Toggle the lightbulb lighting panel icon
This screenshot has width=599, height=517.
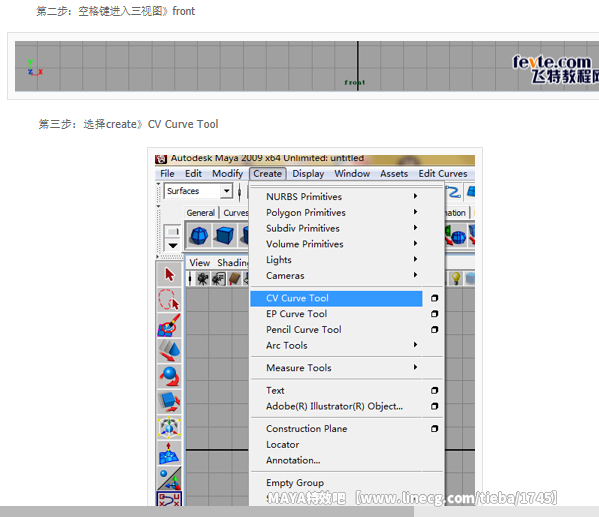[455, 278]
